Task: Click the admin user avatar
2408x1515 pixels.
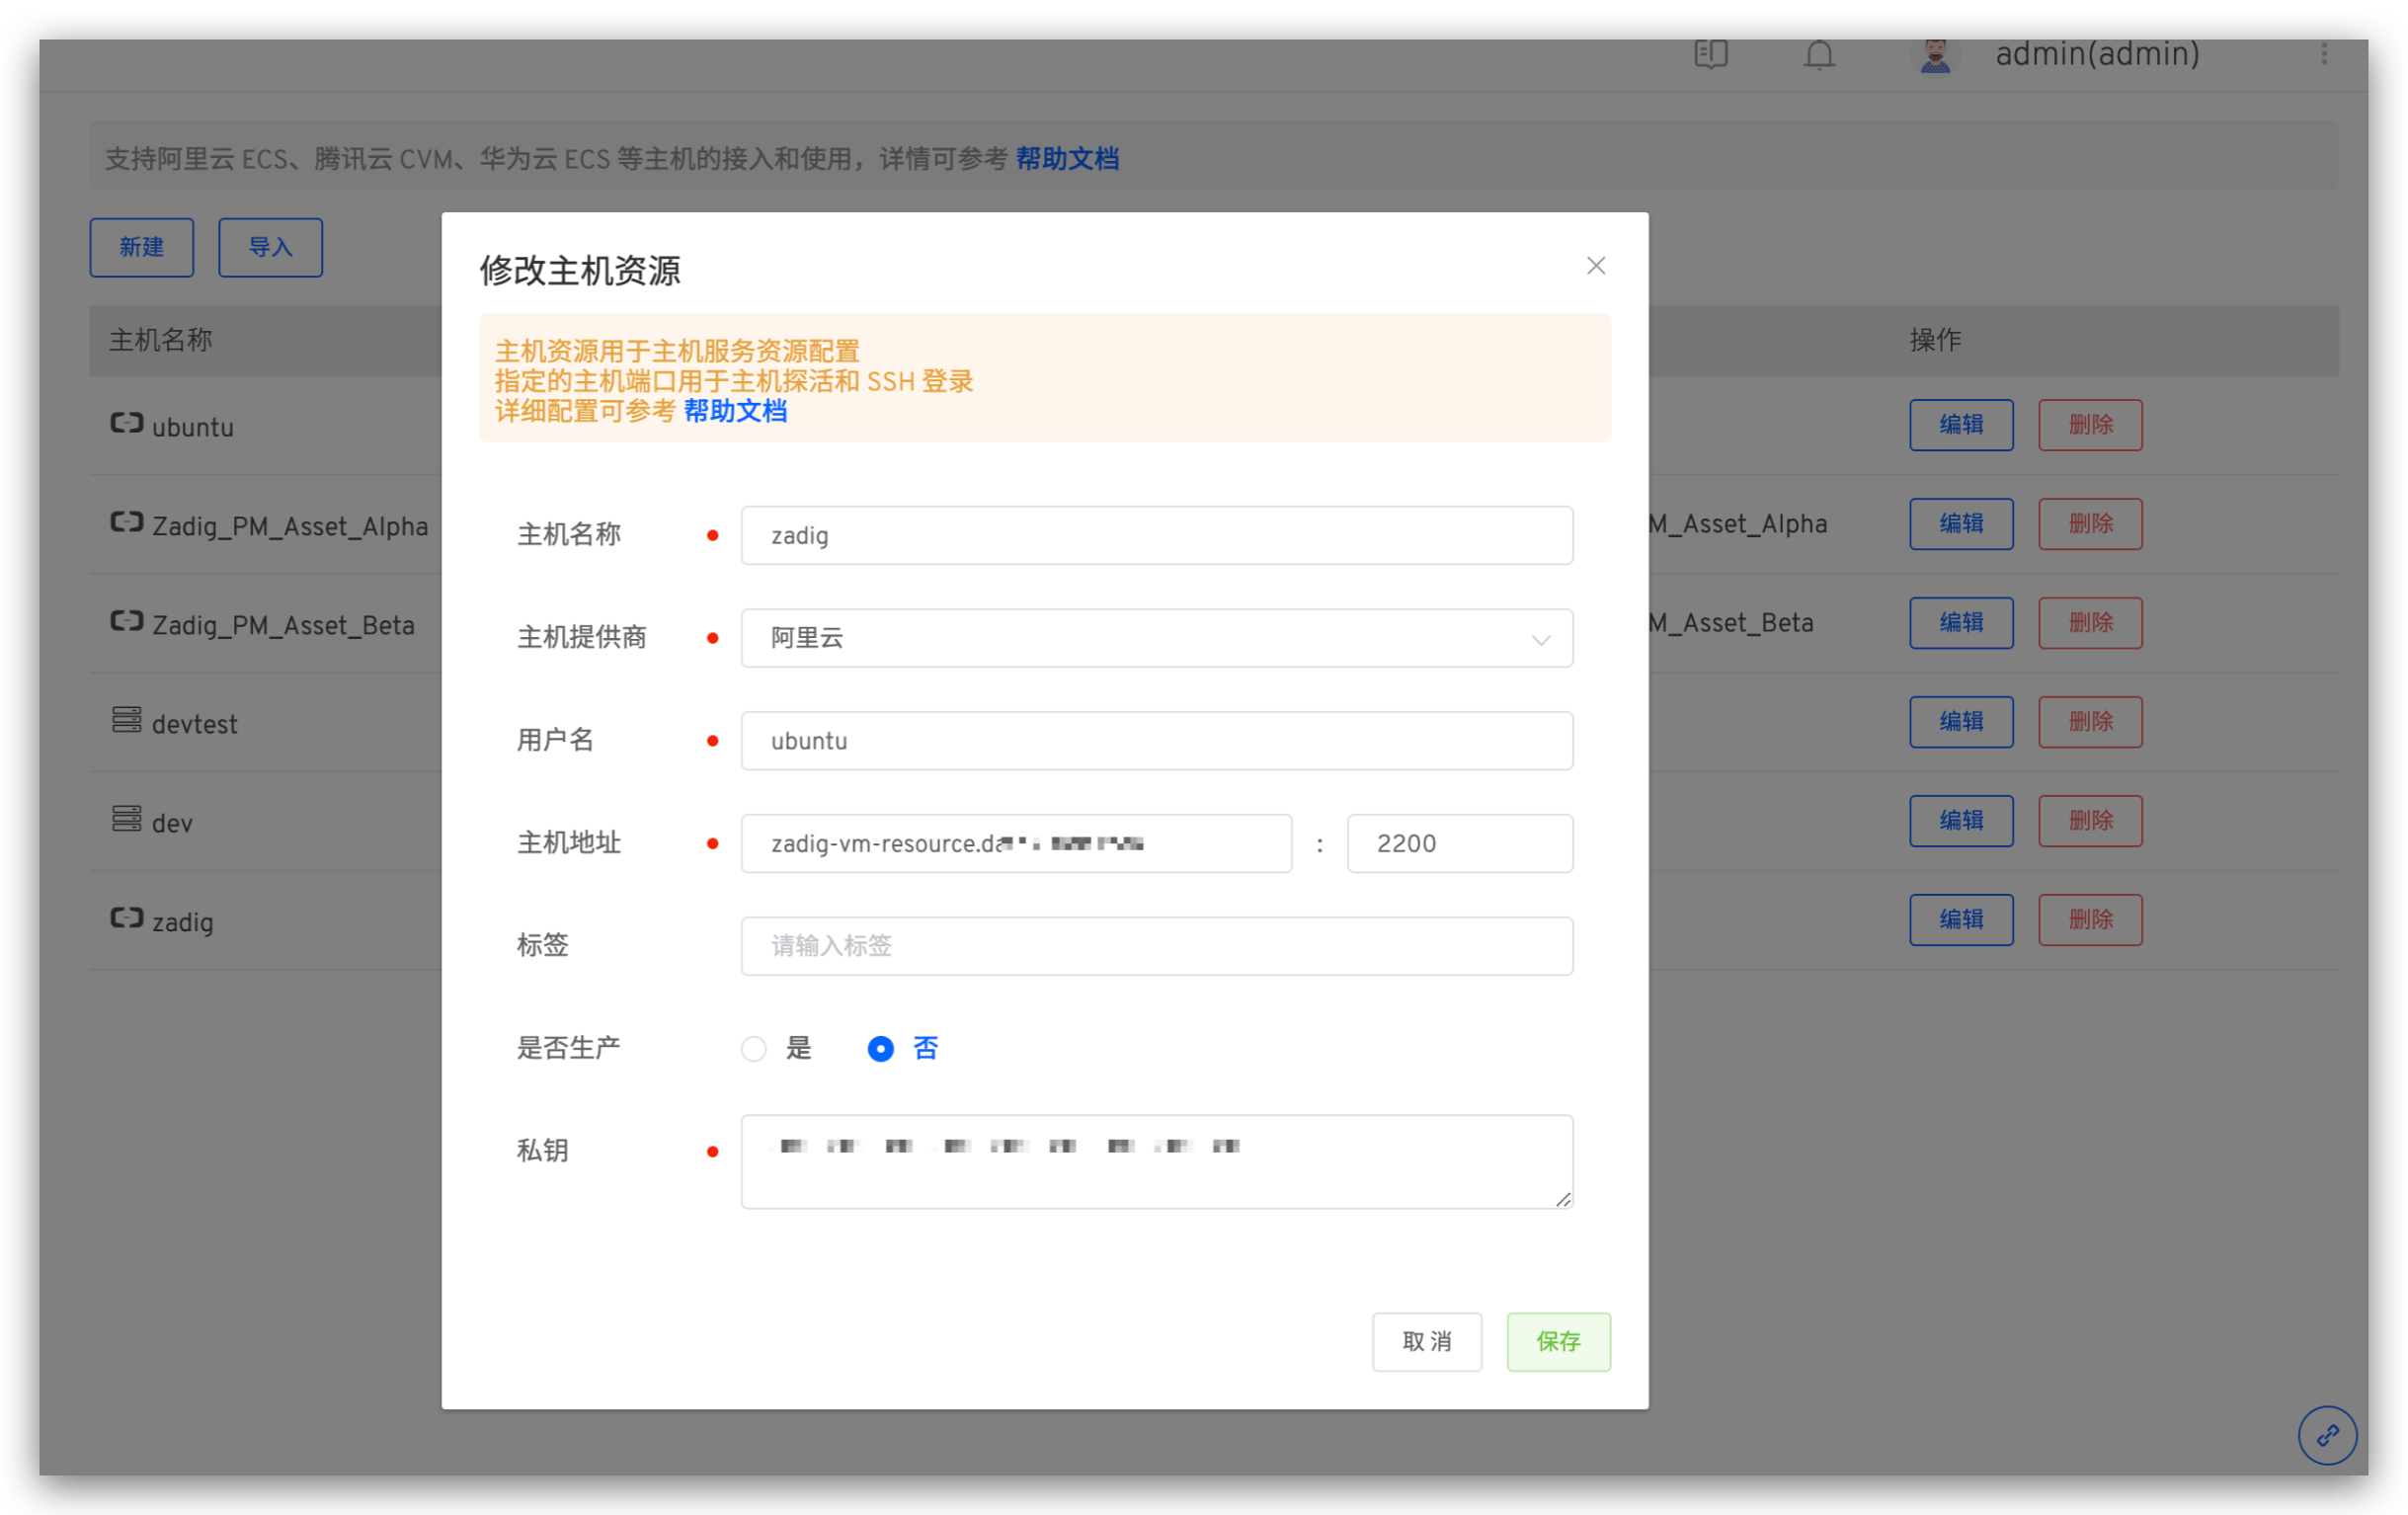Action: (x=1934, y=55)
